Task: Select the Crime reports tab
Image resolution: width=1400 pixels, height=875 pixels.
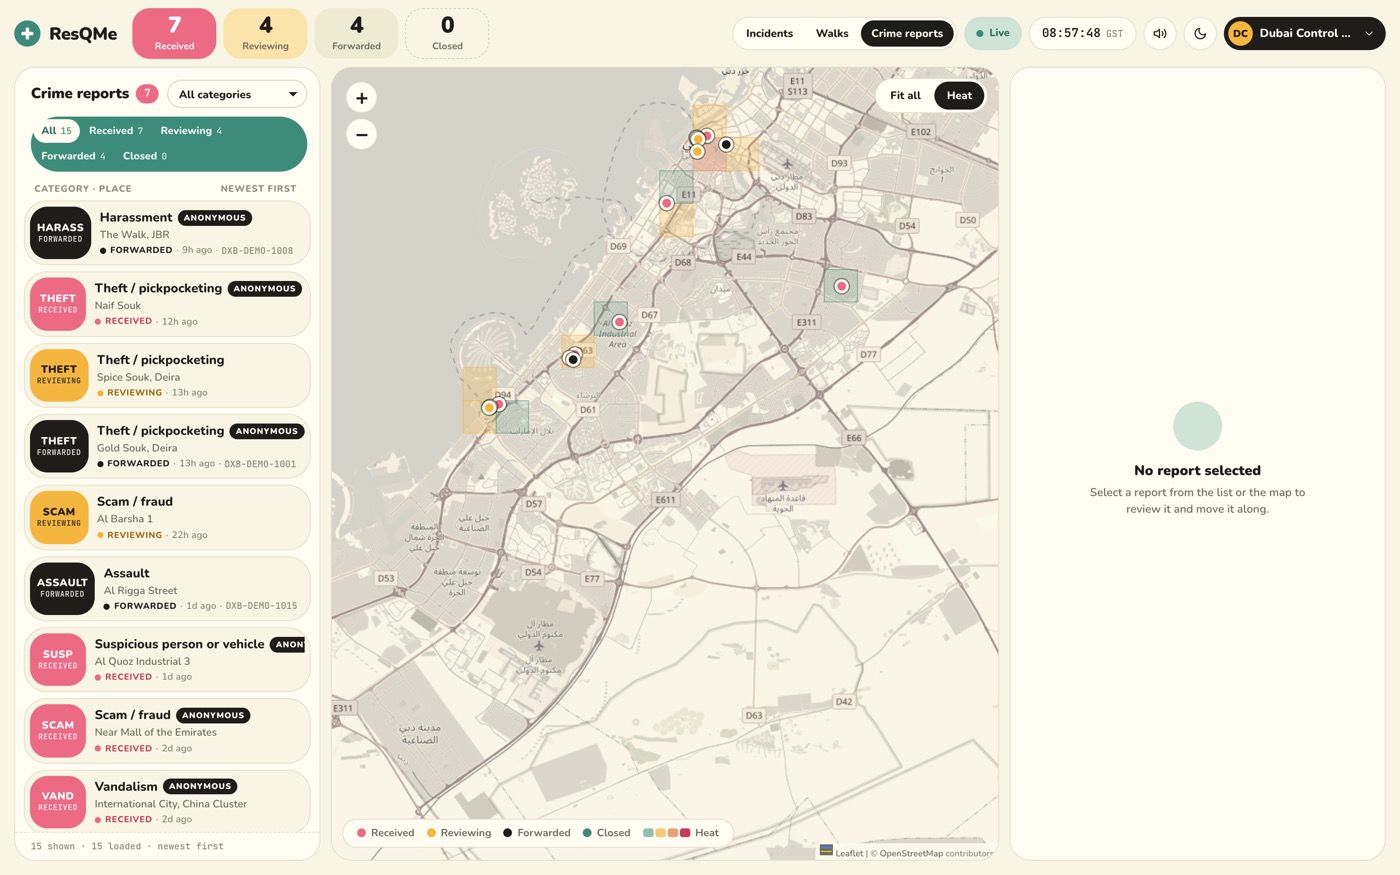Action: click(x=907, y=33)
